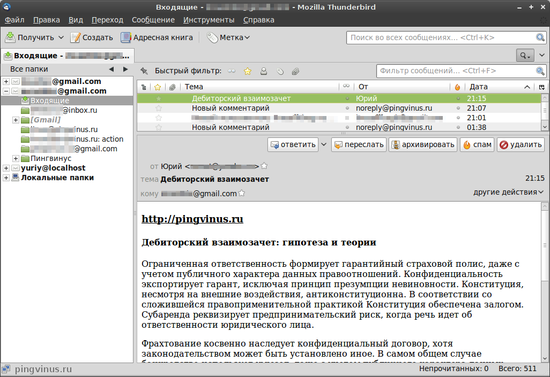The image size is (550, 377).
Task: Open другие действия dropdown
Action: click(x=508, y=192)
